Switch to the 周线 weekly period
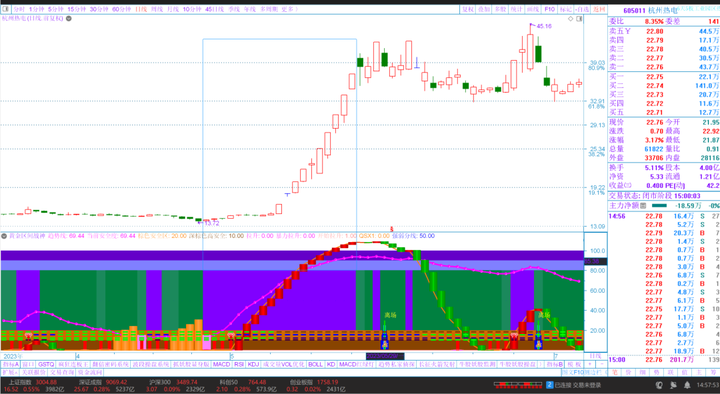This screenshot has width=720, height=394. [x=157, y=9]
